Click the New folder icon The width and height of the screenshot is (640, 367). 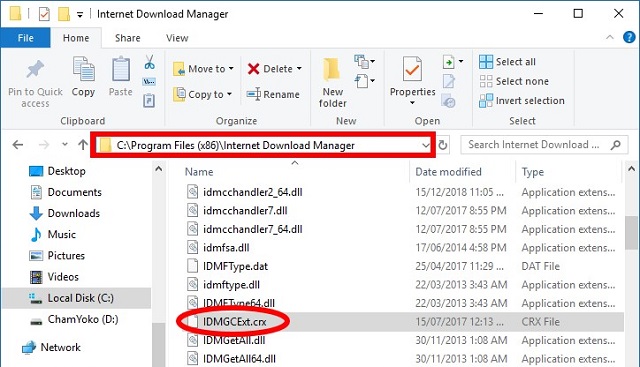coord(331,69)
